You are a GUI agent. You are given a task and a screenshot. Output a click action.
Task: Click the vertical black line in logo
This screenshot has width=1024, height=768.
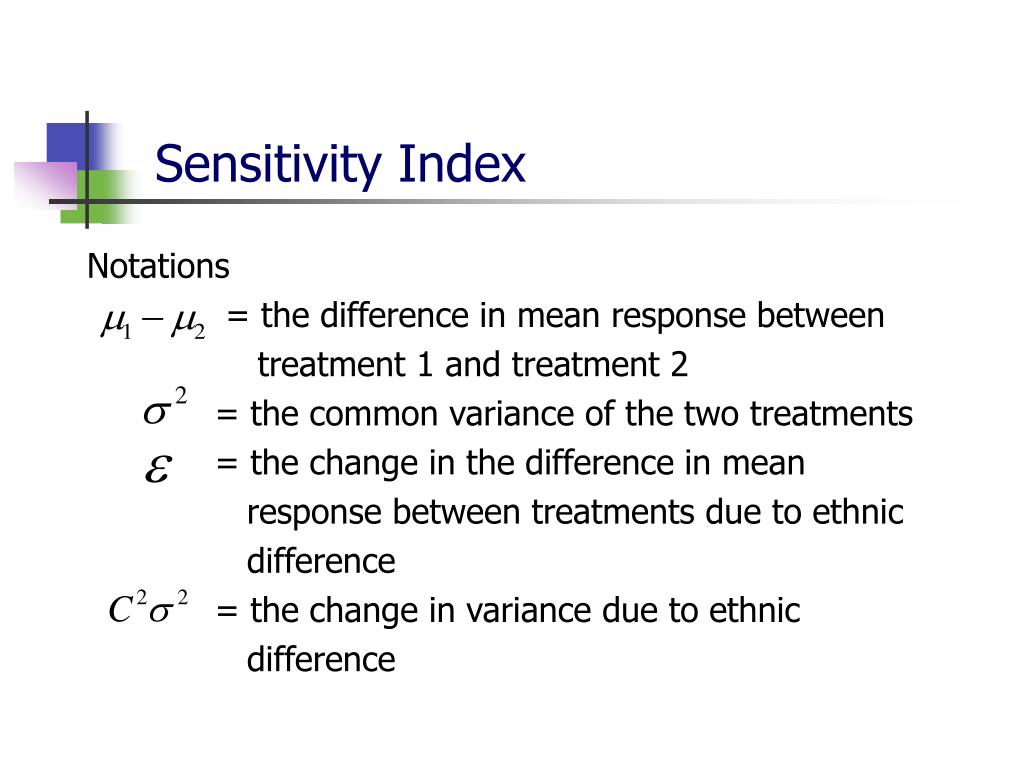[x=87, y=170]
